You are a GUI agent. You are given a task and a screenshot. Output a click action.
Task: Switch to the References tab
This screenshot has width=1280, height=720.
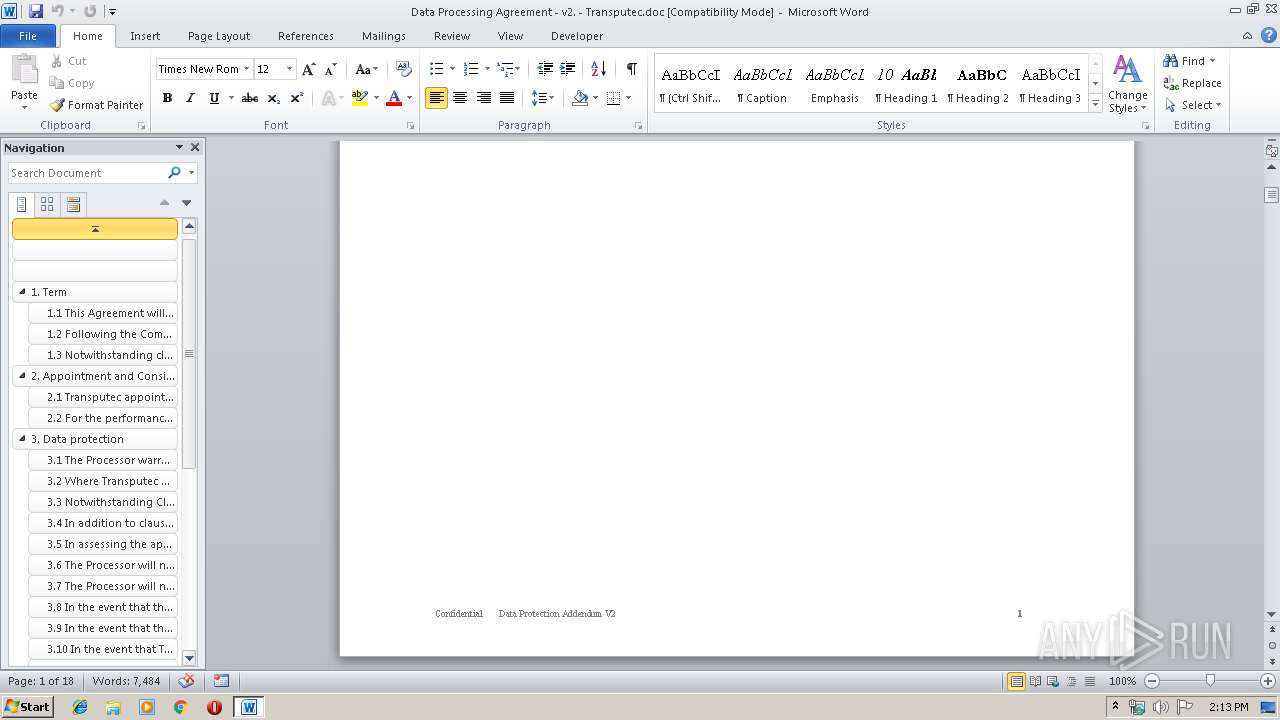tap(306, 36)
